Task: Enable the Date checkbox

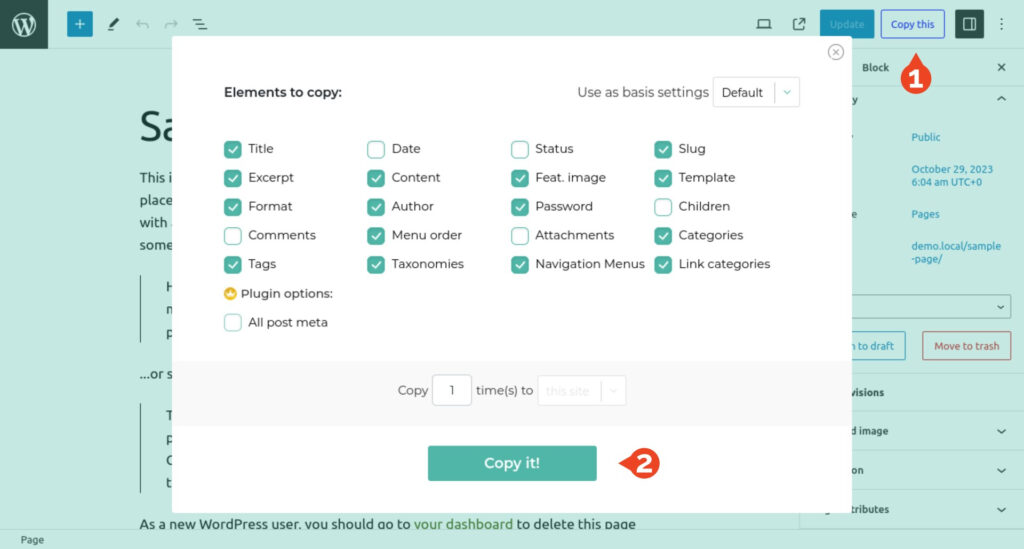Action: [x=376, y=150]
